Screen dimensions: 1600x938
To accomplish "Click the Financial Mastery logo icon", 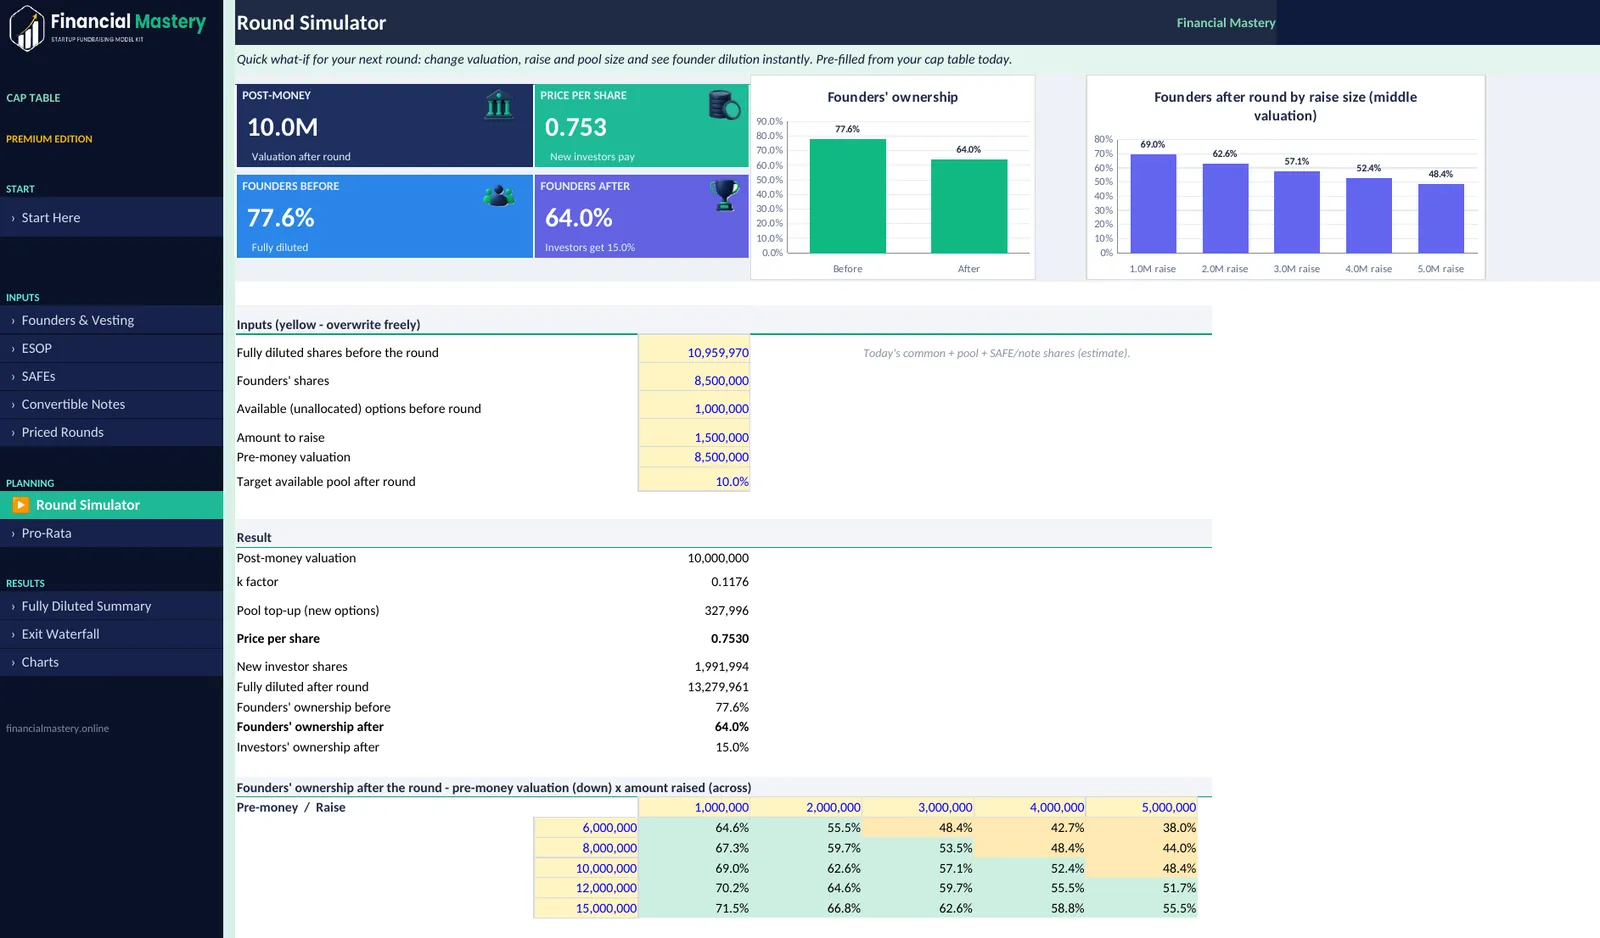I will point(27,28).
